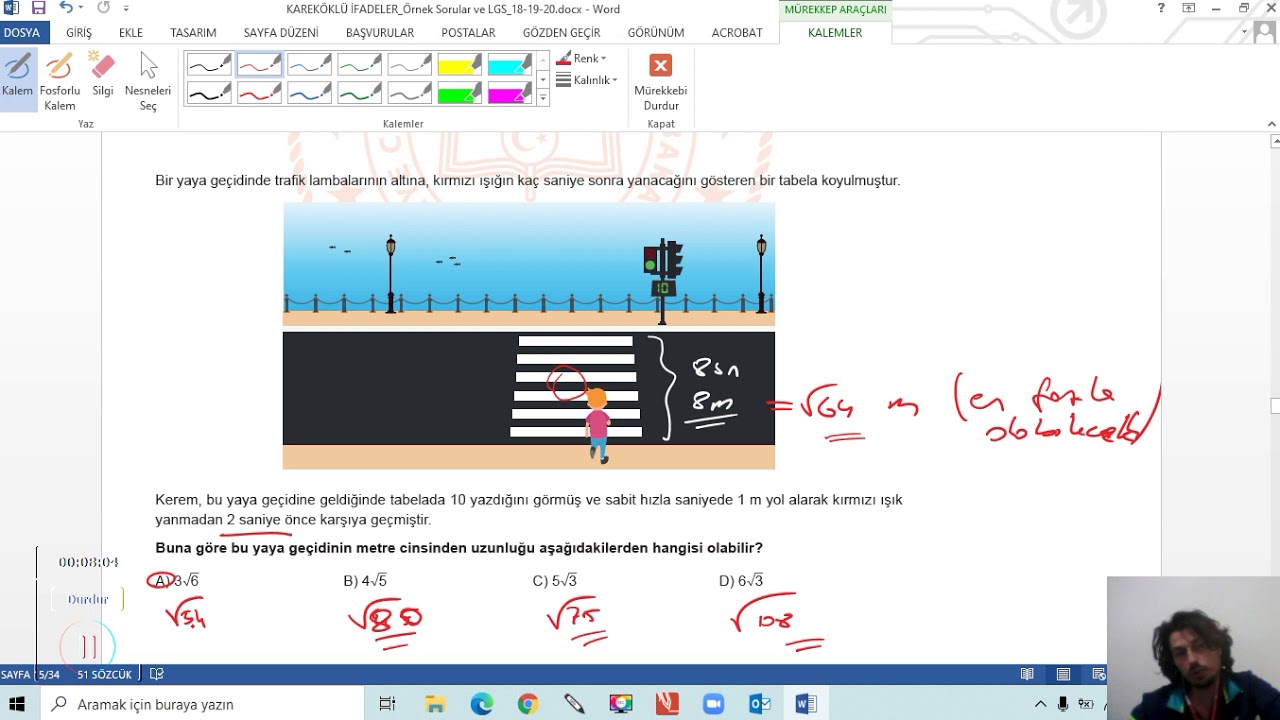Pick the thick green pen preset
The image size is (1280, 720).
tap(359, 92)
